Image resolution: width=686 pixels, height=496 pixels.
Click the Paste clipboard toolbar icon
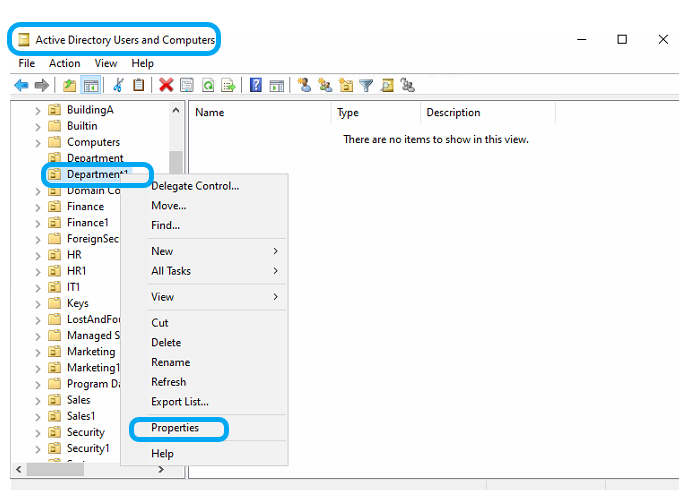(139, 85)
